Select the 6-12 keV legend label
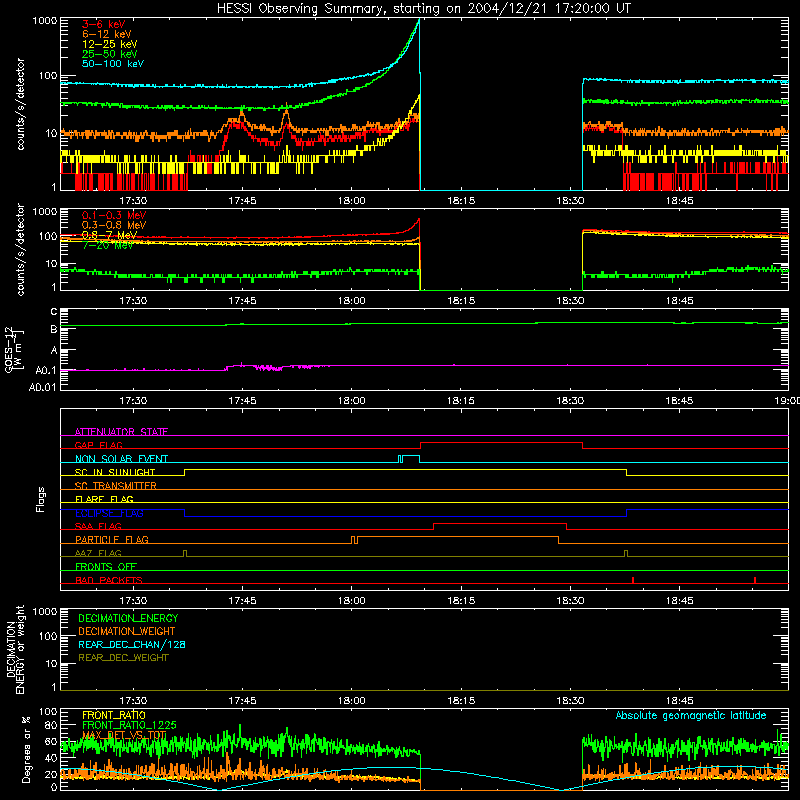The width and height of the screenshot is (800, 800). 107,34
